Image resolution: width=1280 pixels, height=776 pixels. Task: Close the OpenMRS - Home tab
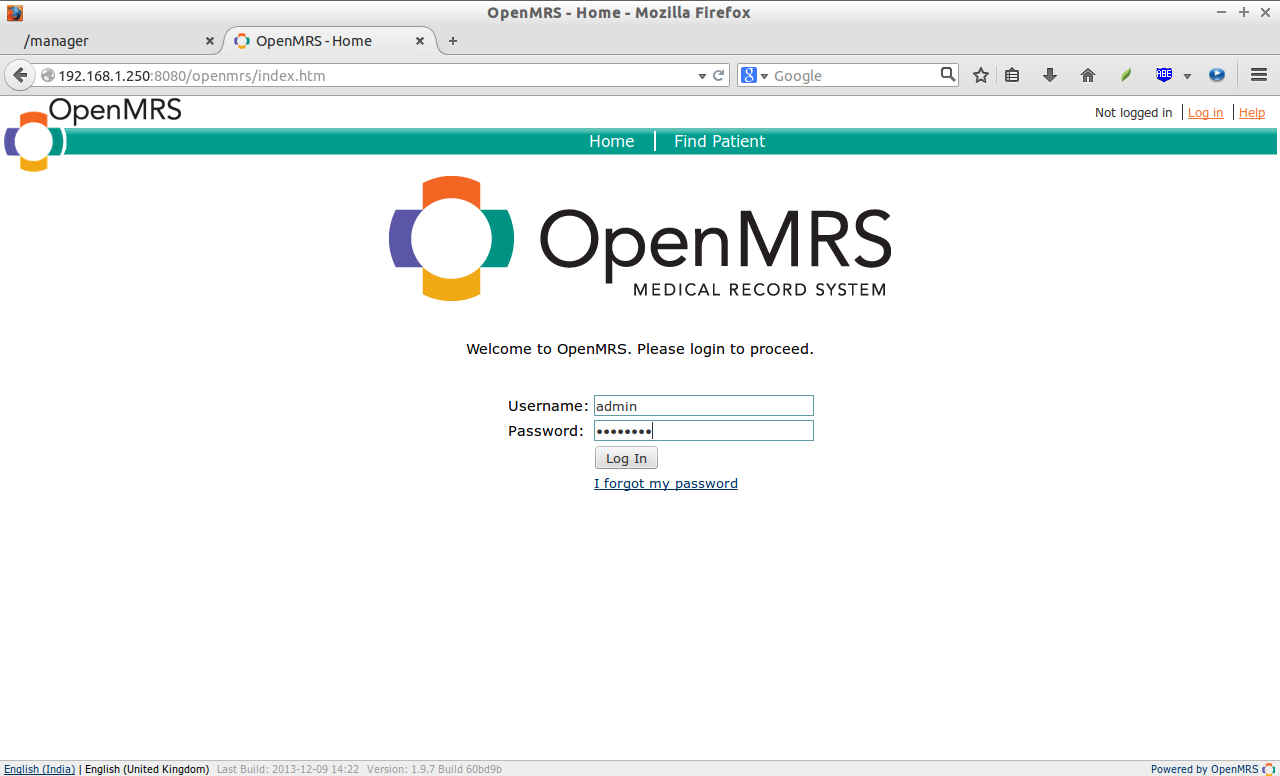[420, 41]
